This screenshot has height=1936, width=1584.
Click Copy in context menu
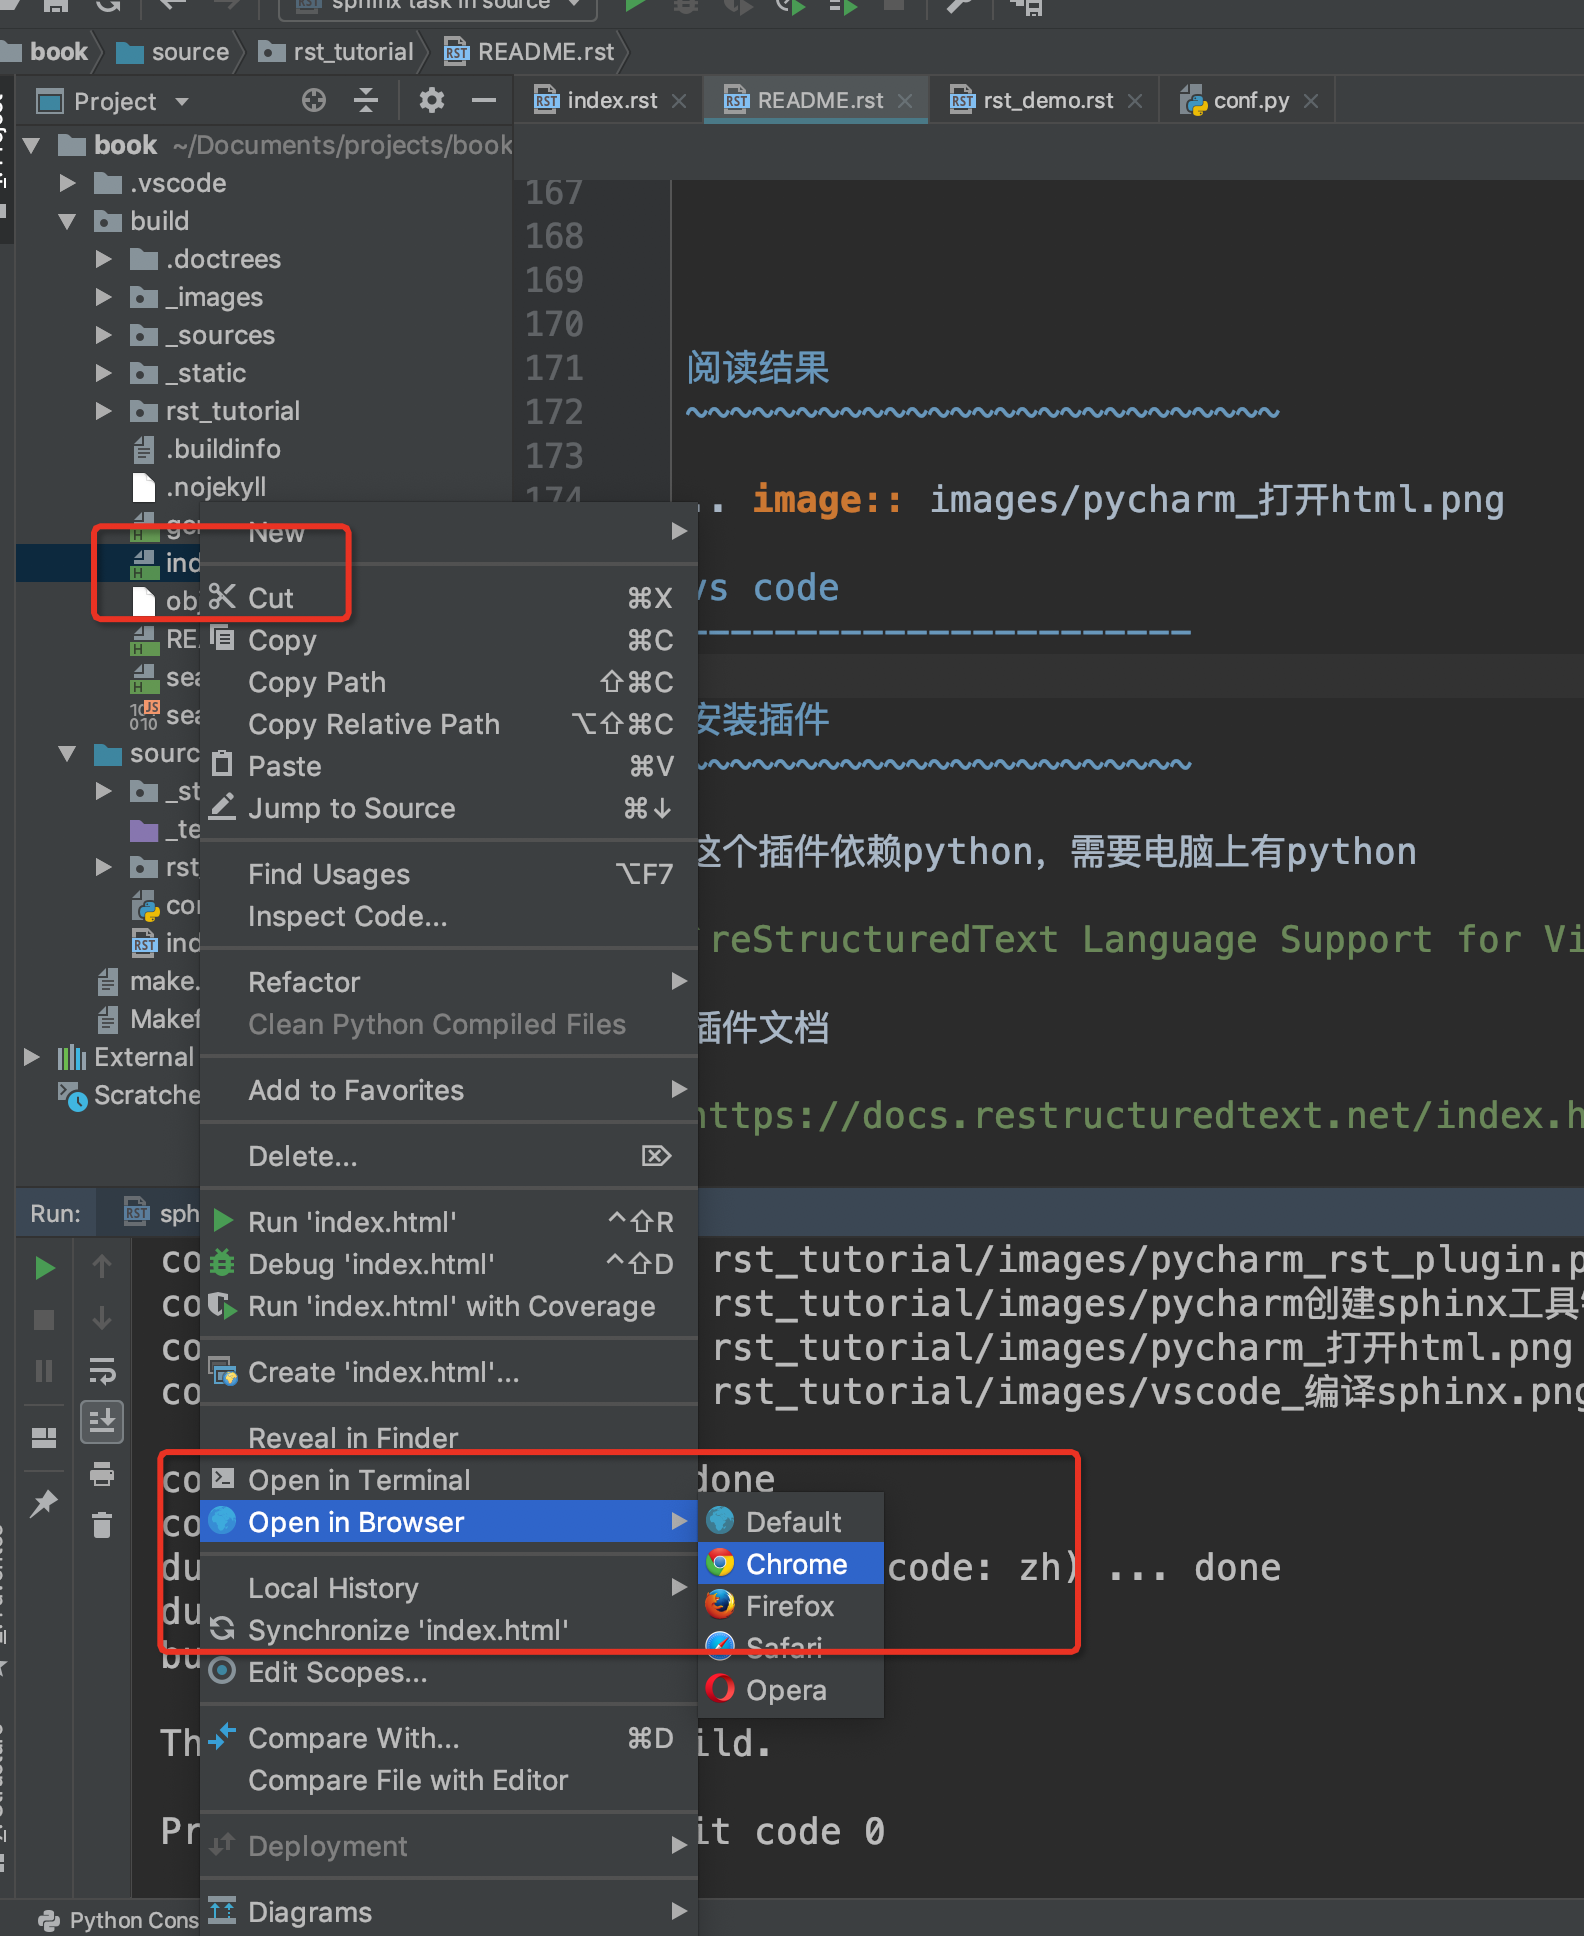[x=448, y=640]
